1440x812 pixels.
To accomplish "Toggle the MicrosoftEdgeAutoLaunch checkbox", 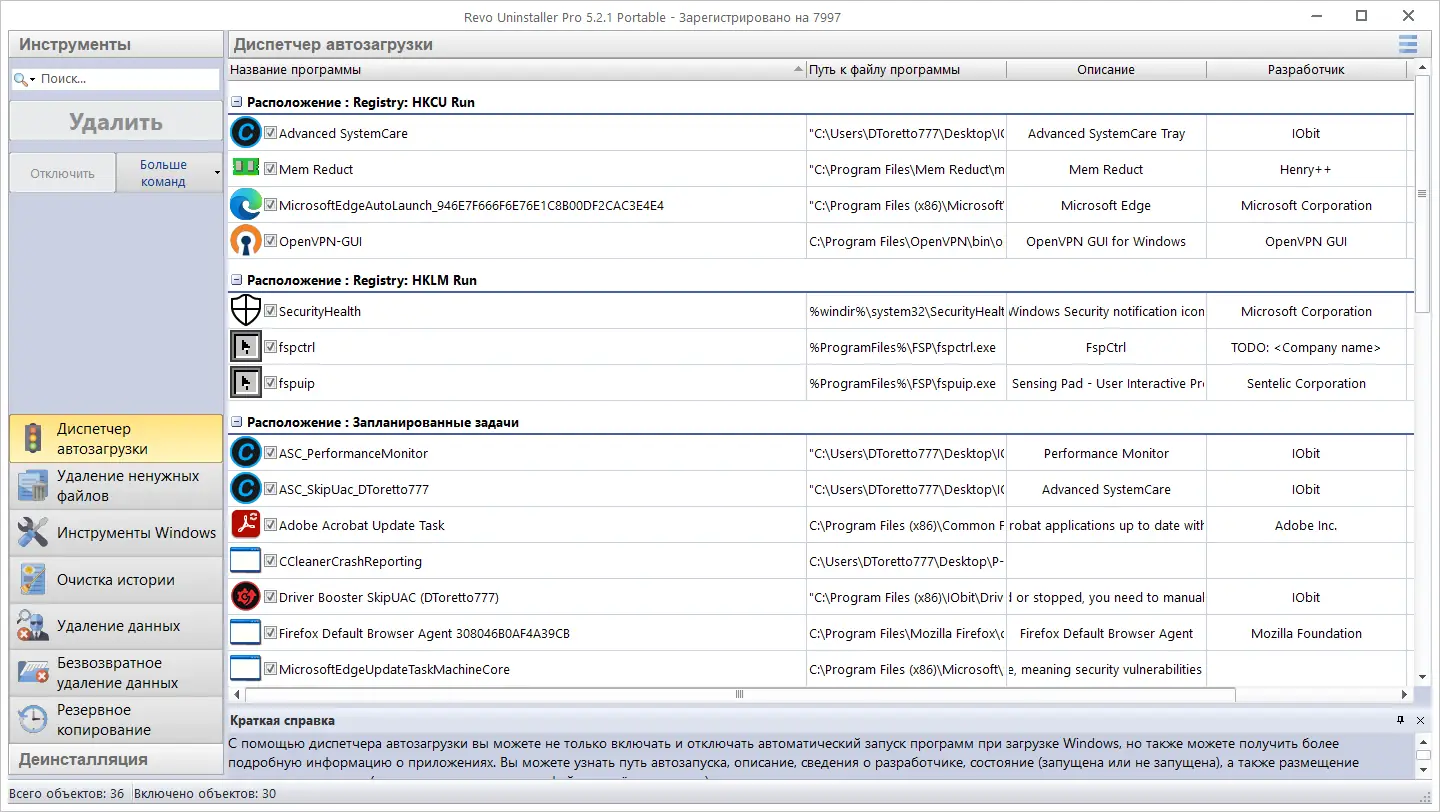I will [x=270, y=205].
